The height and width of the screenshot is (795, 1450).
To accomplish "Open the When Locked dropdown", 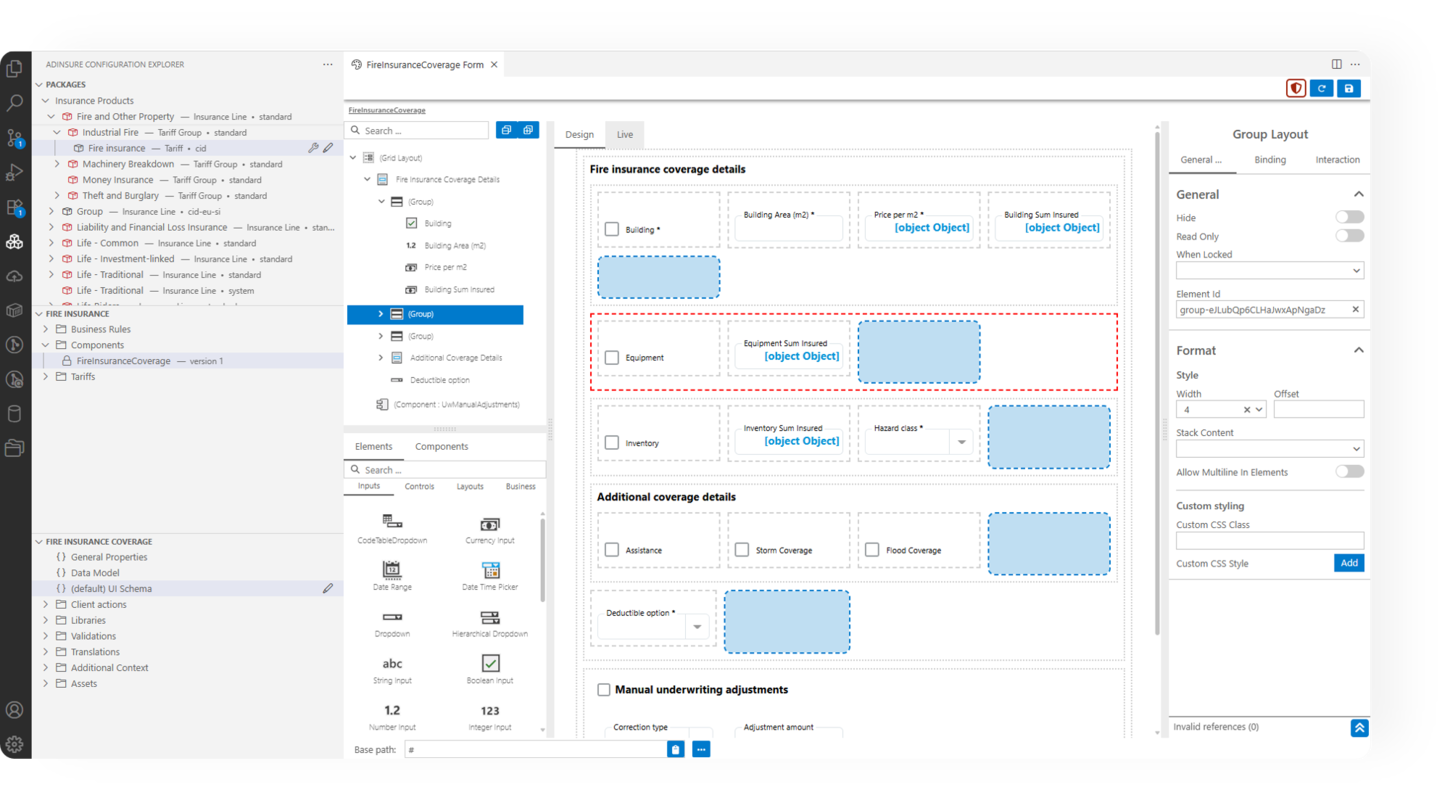I will 1269,271.
